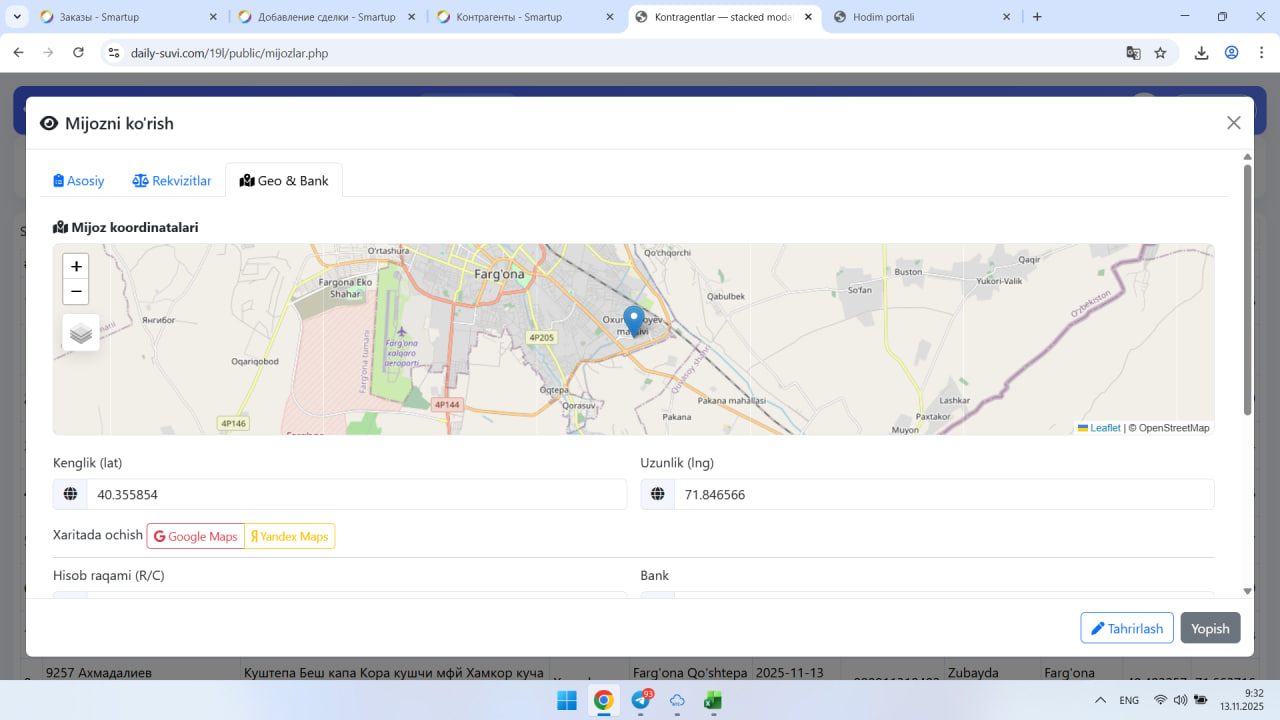Open the map layers control
Screen dimensions: 1280x720
[81, 333]
